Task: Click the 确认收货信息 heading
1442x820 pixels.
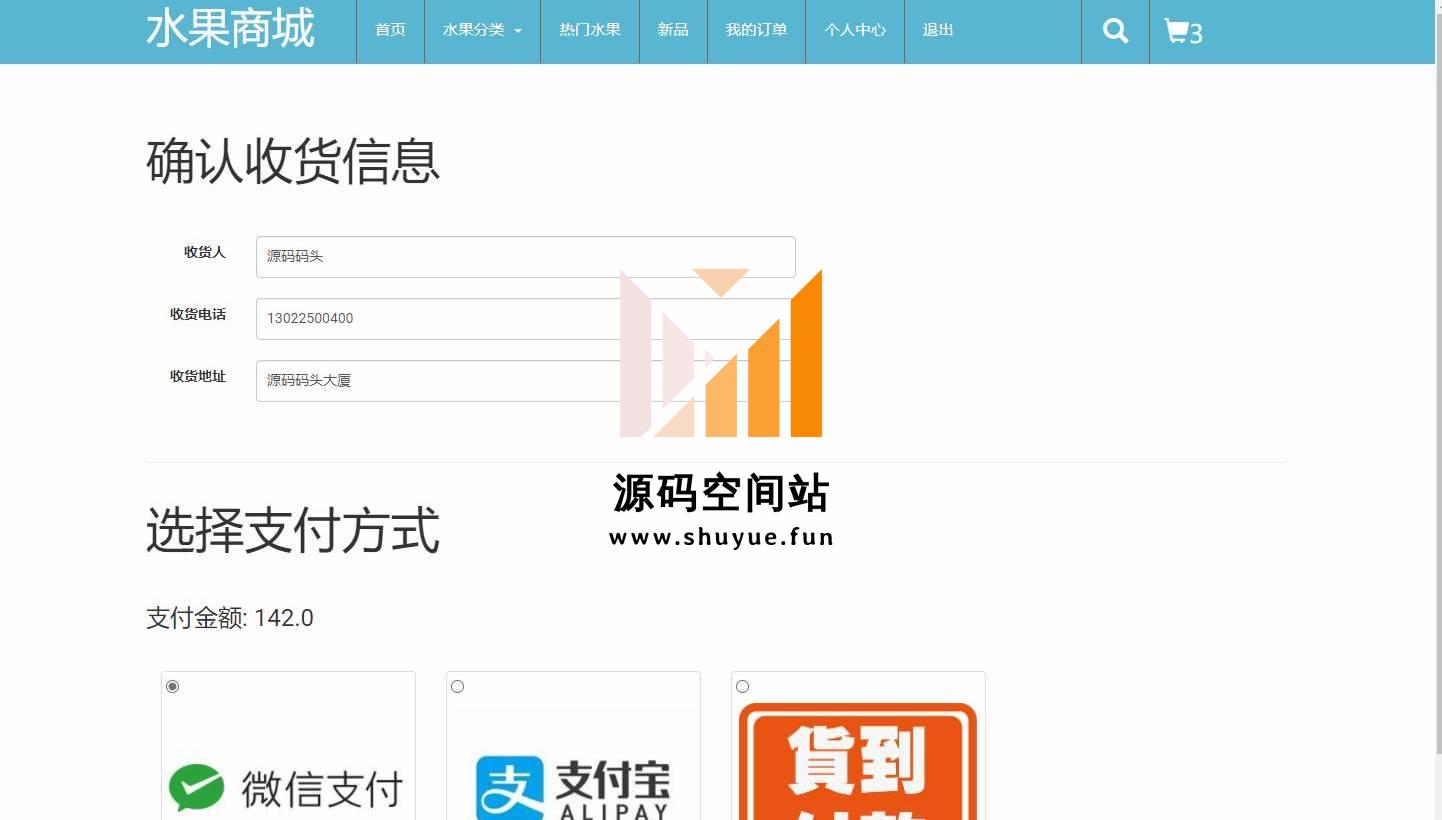Action: pyautogui.click(x=293, y=161)
